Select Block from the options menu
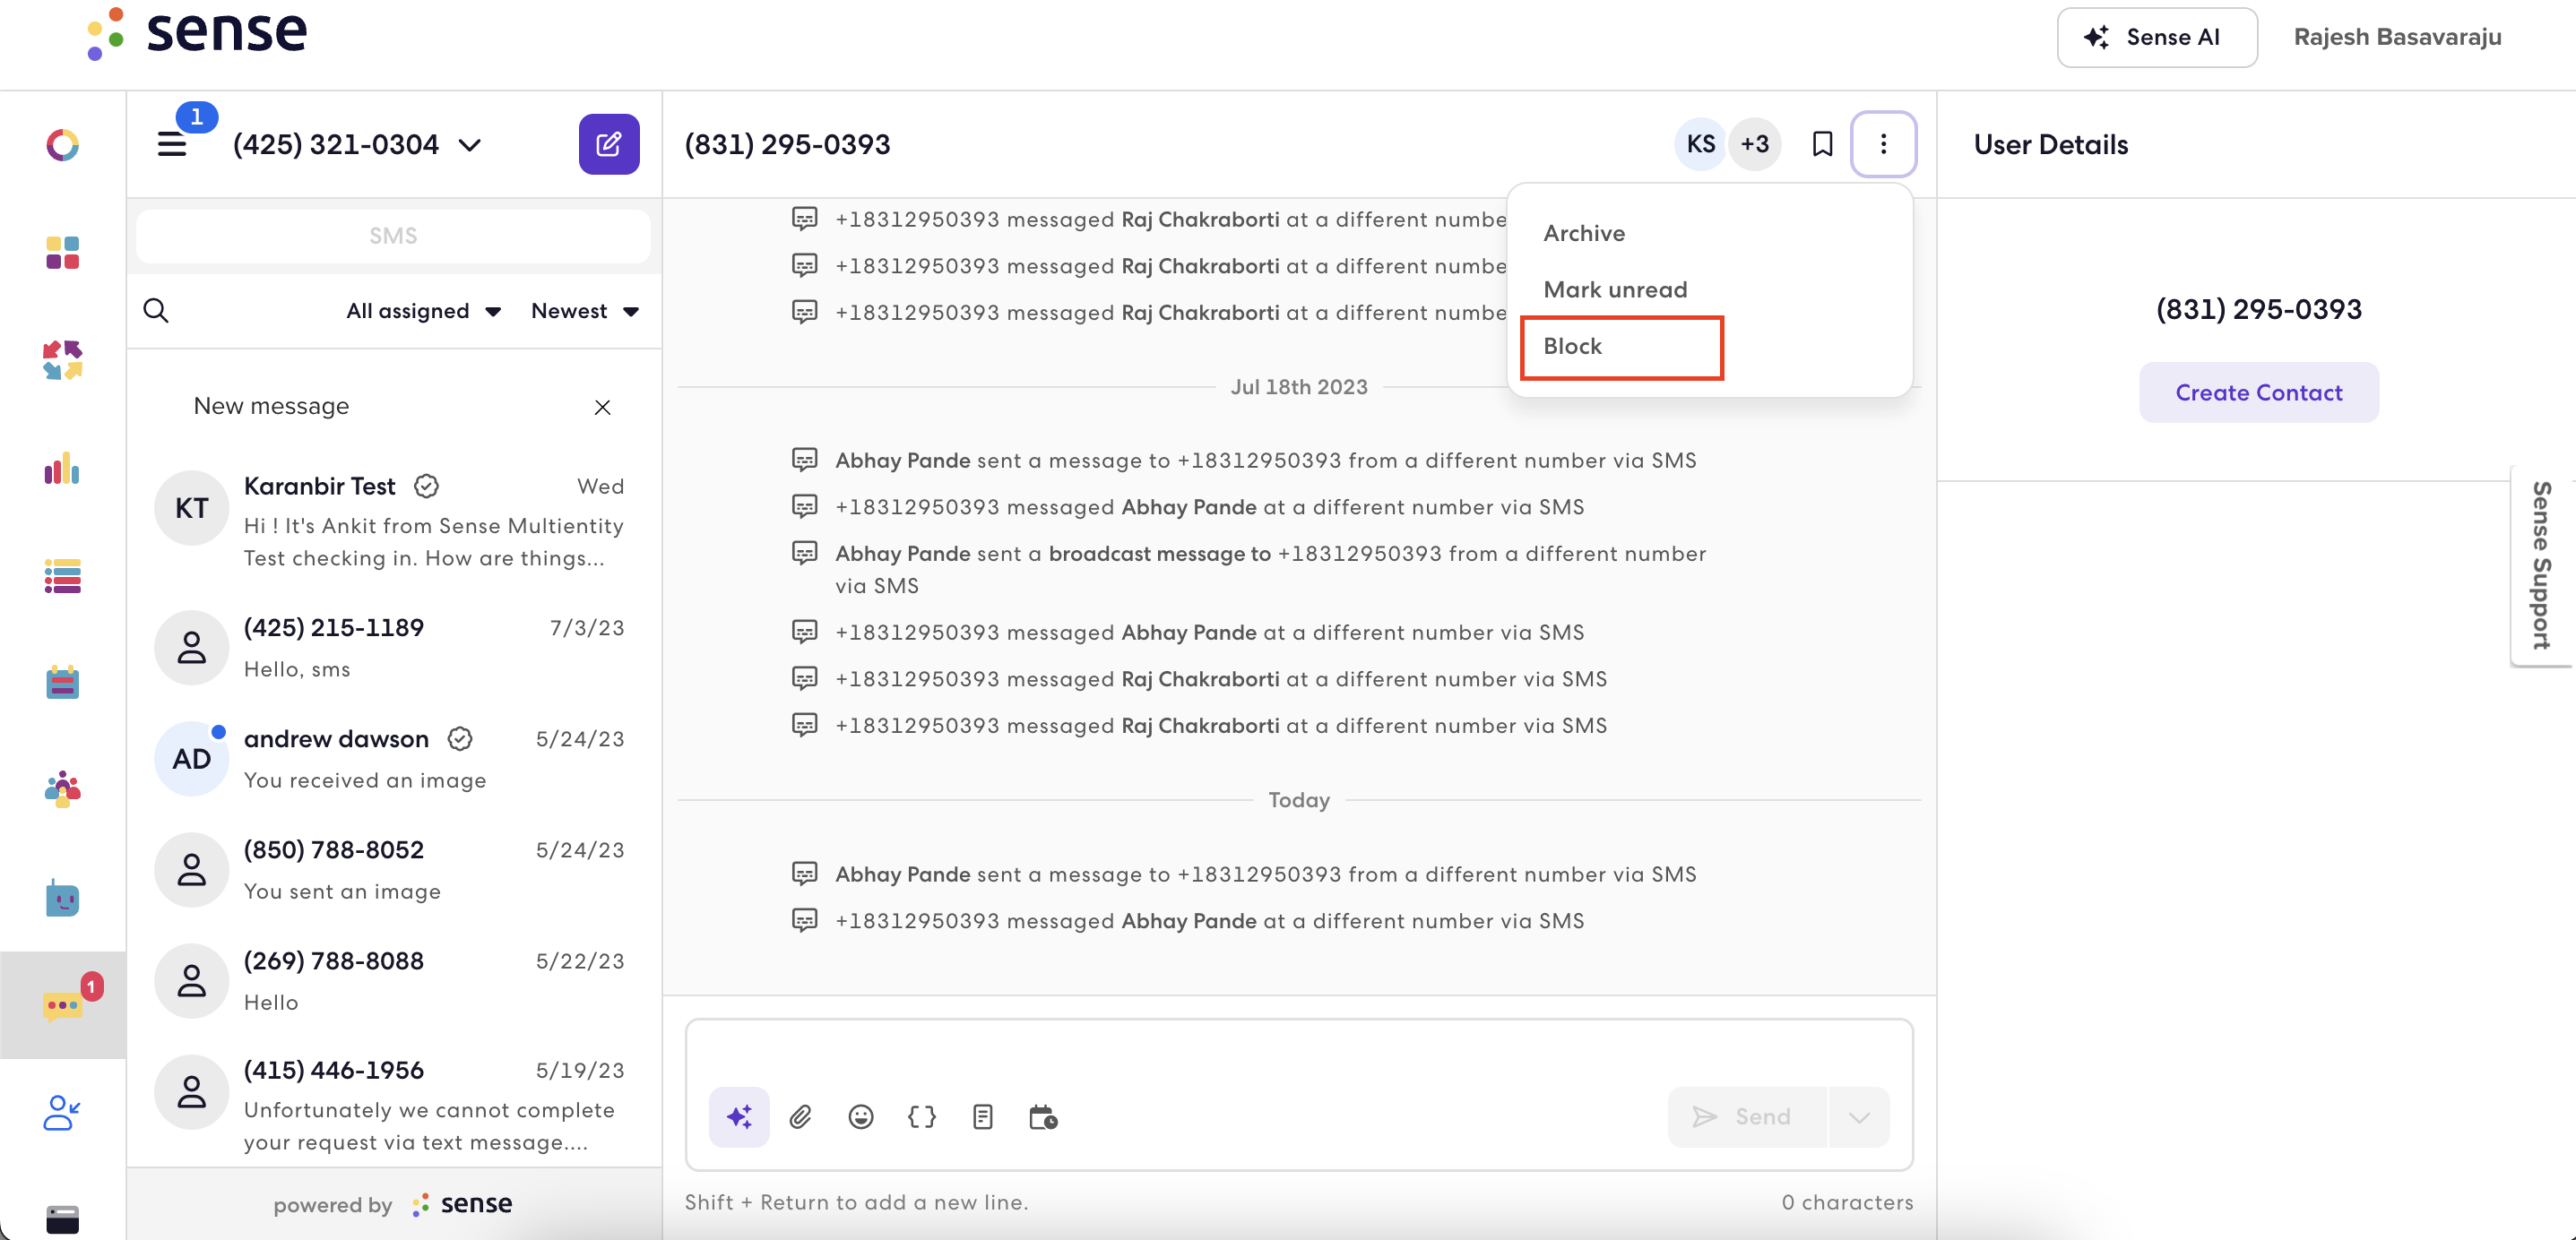The width and height of the screenshot is (2576, 1240). point(1572,346)
